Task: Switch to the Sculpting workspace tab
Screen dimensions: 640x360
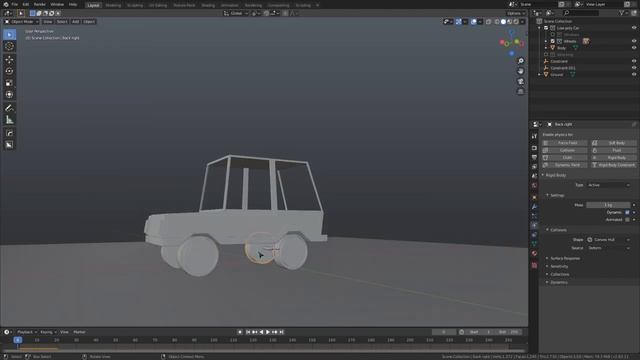Action: pos(135,5)
